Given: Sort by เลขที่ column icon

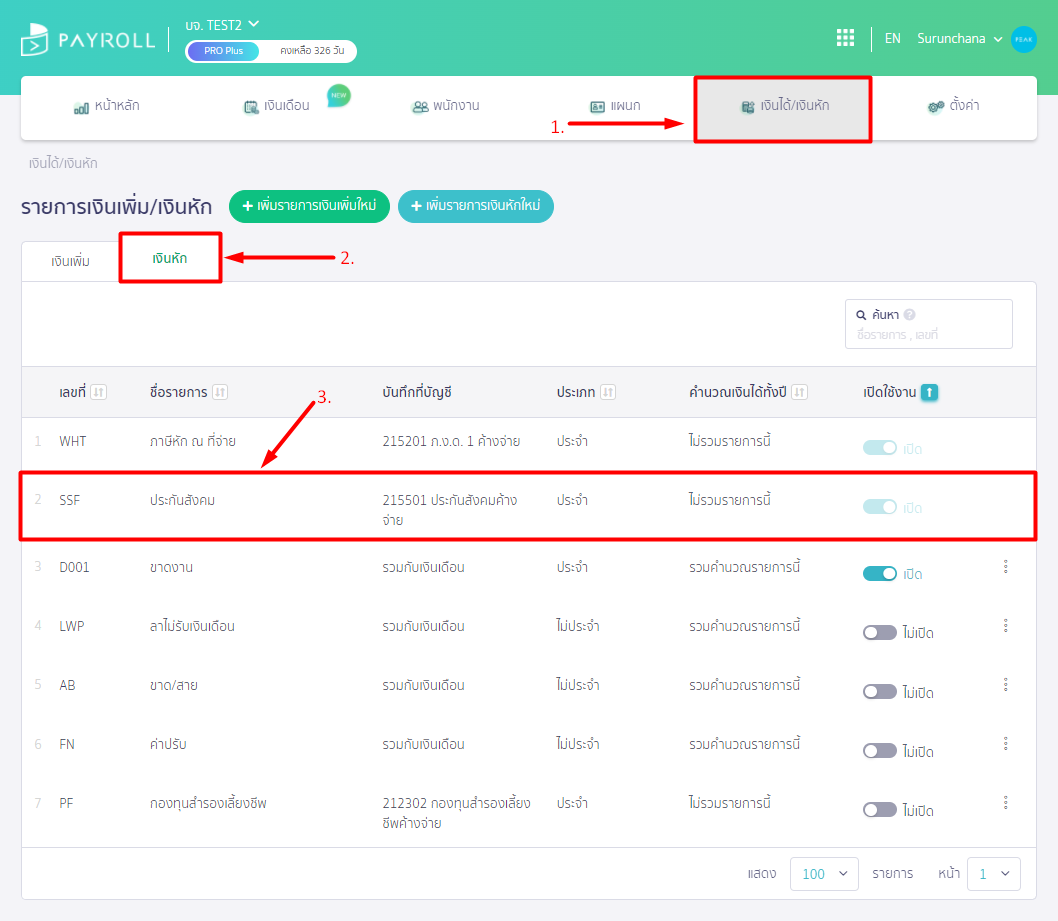Looking at the screenshot, I should tap(99, 392).
